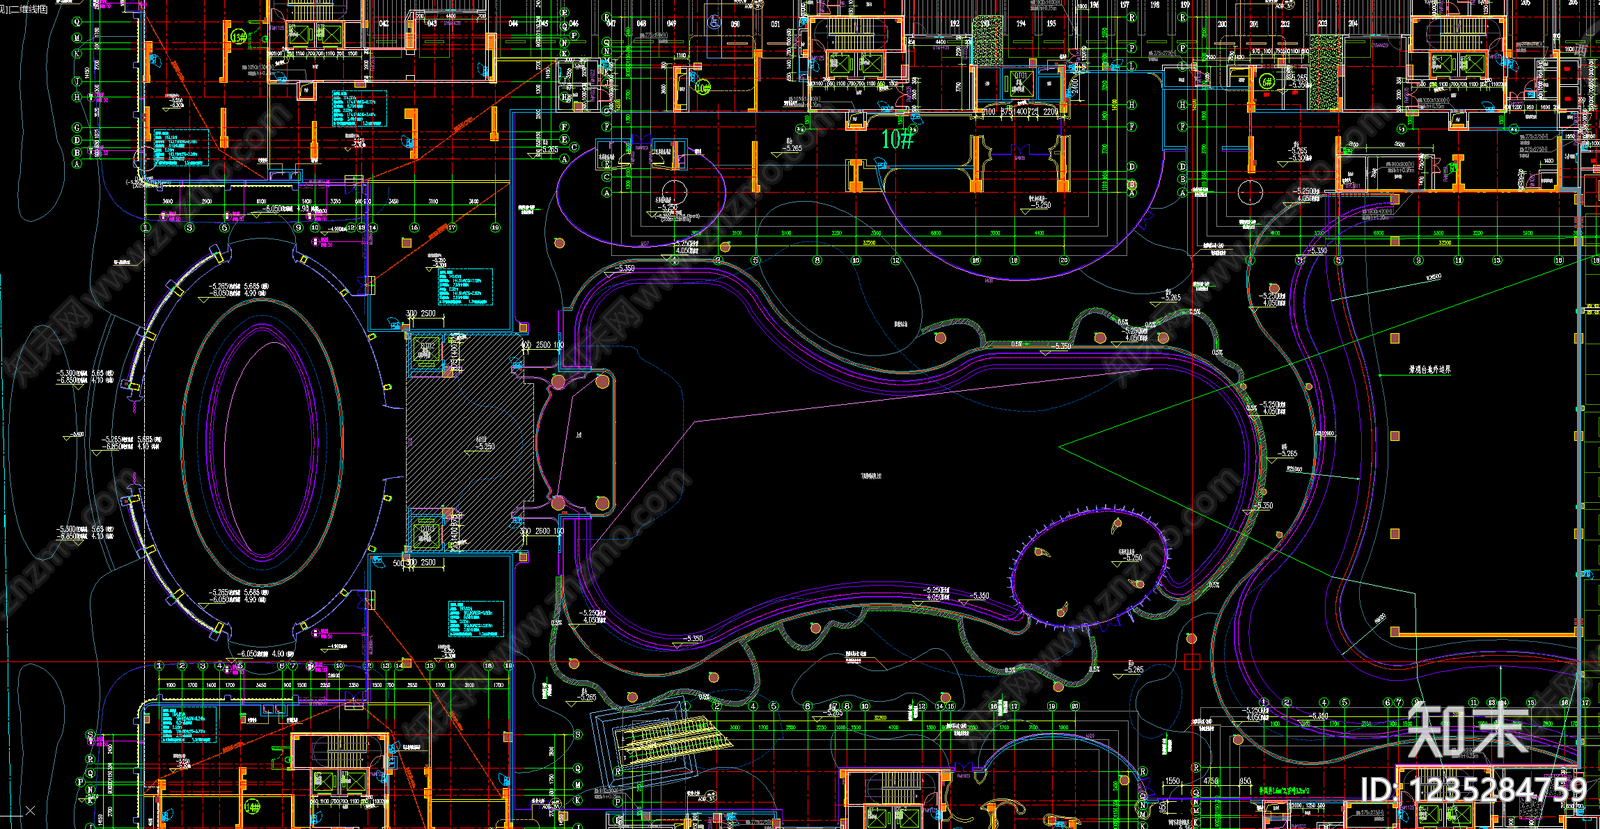Select the "400 2500 100" dimension text
Screen dimensions: 1600x829
coord(542,345)
